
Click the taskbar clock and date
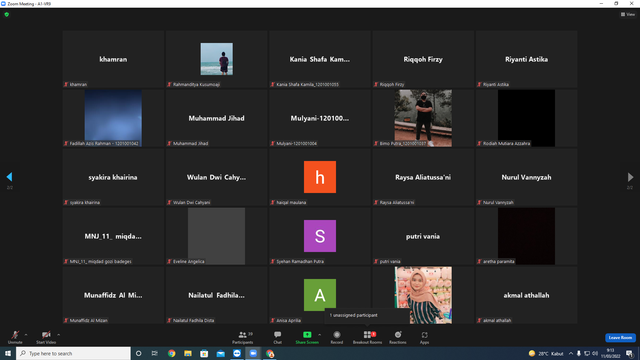click(x=611, y=353)
